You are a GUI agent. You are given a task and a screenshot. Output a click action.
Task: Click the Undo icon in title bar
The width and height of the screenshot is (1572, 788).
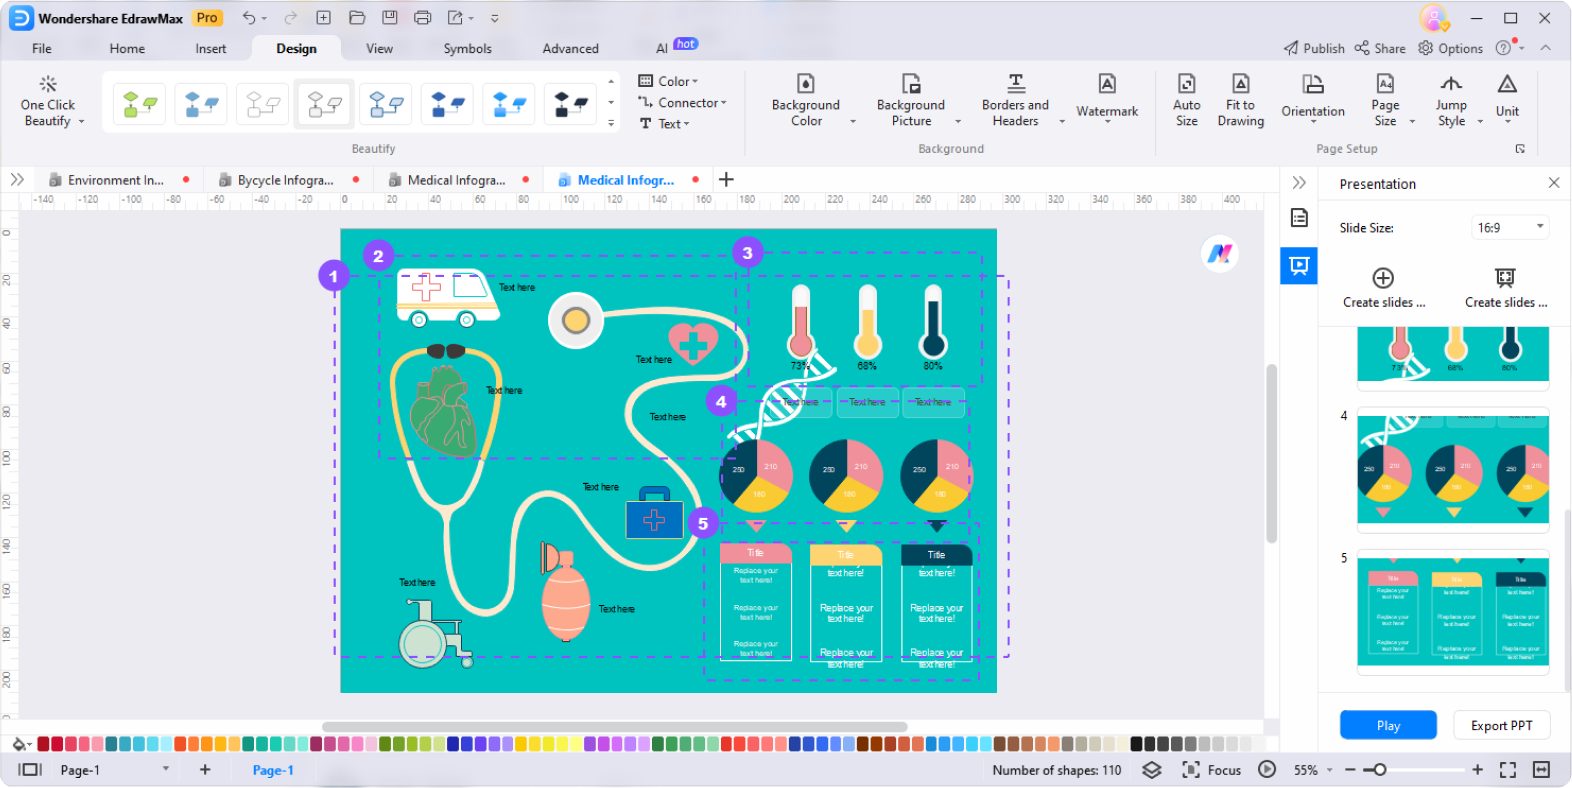click(x=249, y=18)
